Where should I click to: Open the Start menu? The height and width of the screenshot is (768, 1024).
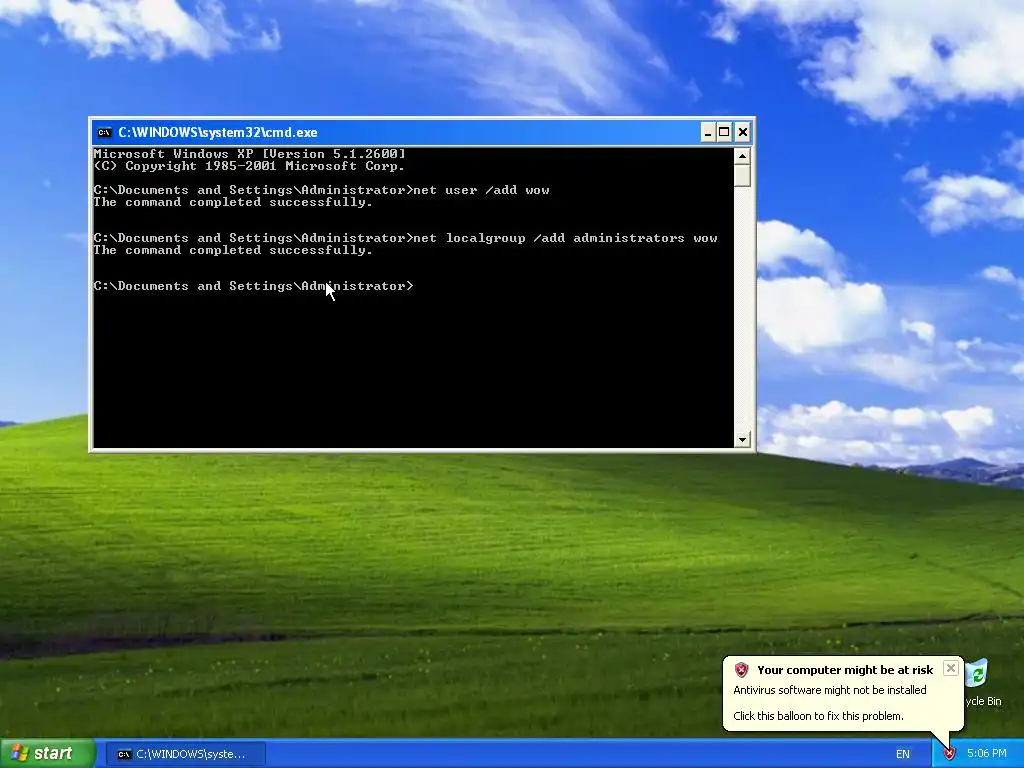point(47,754)
